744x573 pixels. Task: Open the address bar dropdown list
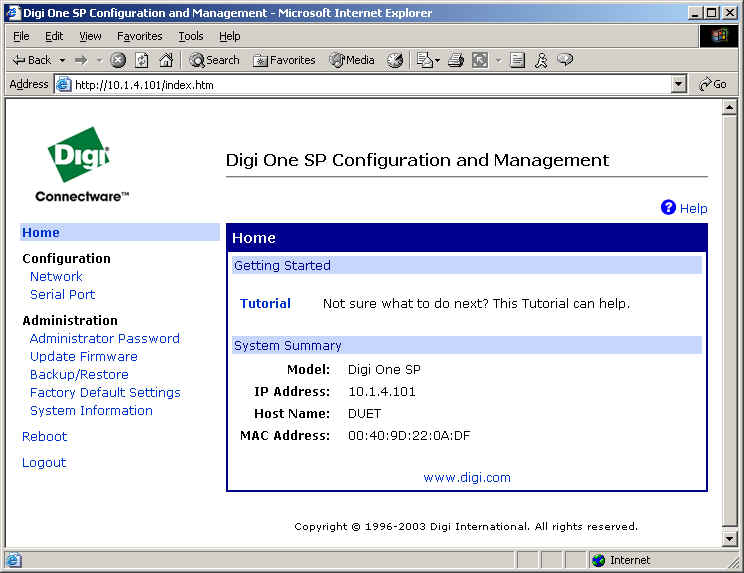coord(679,85)
